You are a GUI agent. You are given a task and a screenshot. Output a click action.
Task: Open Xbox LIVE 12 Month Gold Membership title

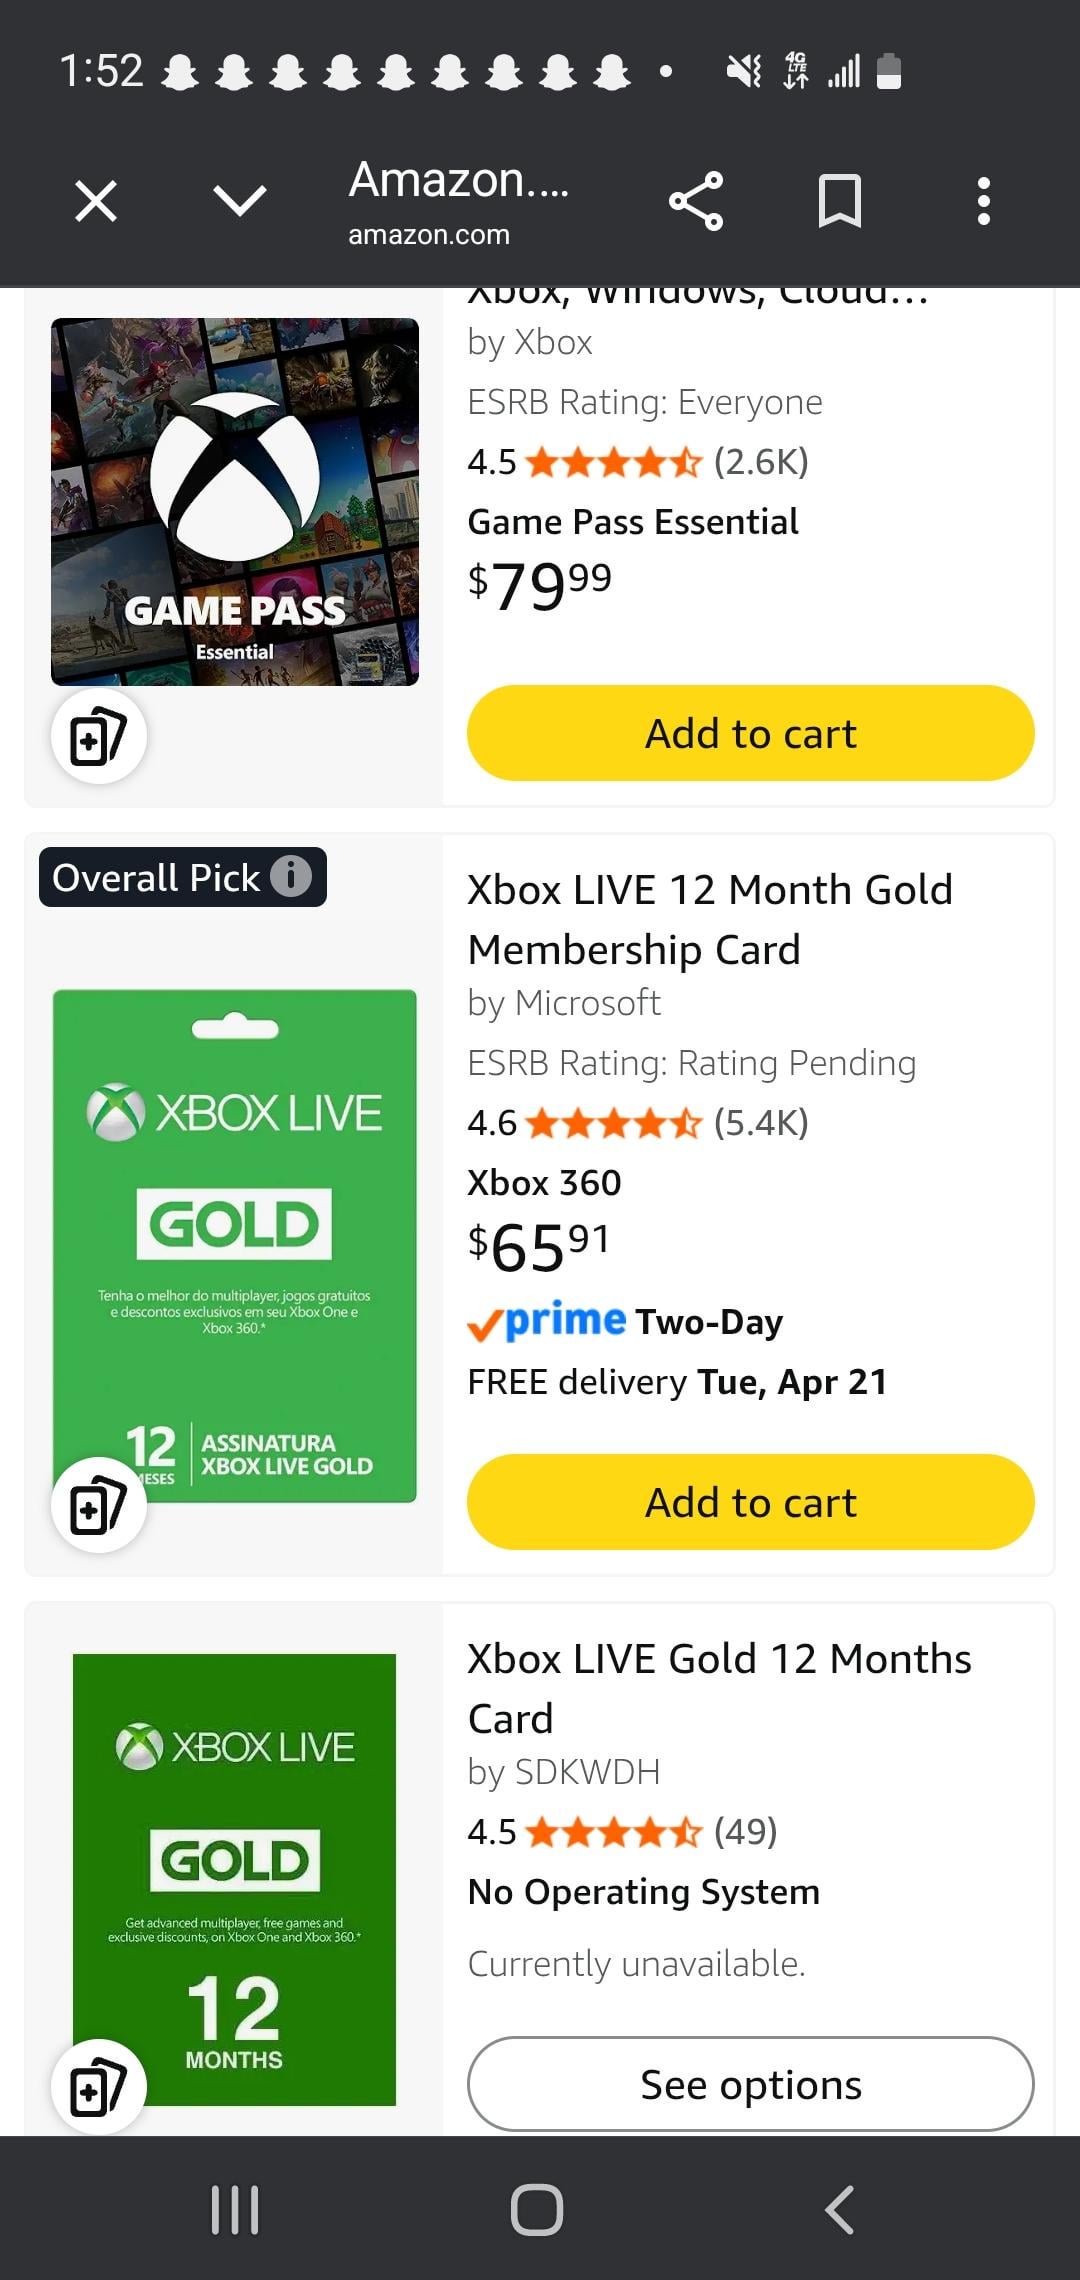tap(710, 919)
